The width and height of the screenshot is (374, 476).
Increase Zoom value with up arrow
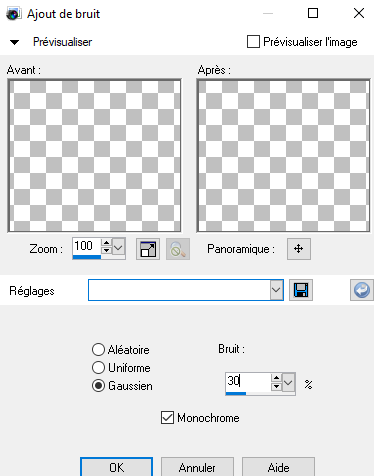click(x=106, y=243)
